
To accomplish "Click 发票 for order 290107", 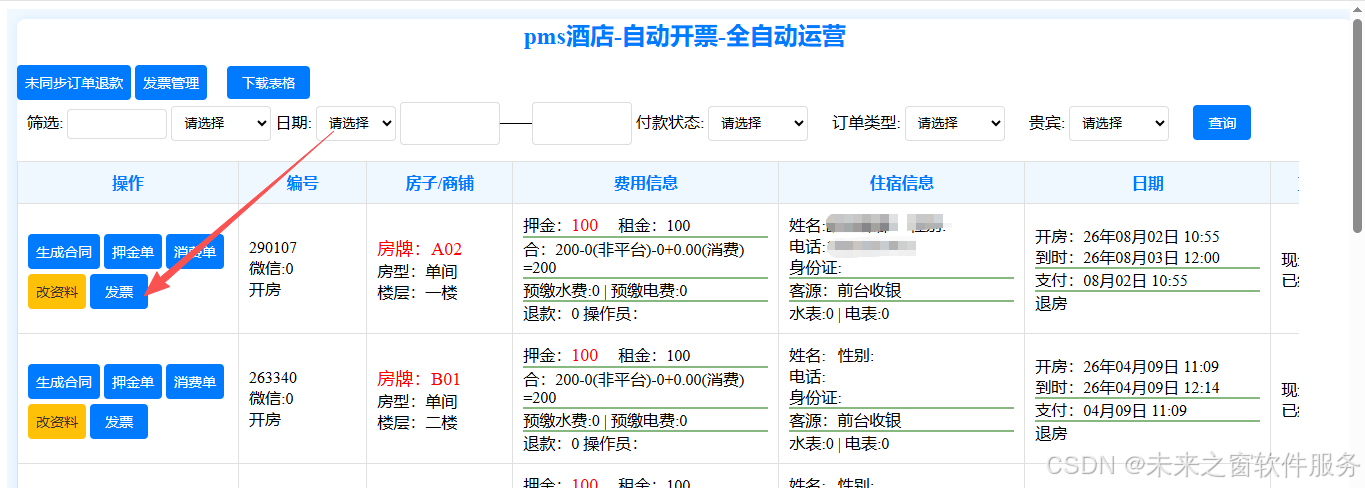I will point(119,292).
